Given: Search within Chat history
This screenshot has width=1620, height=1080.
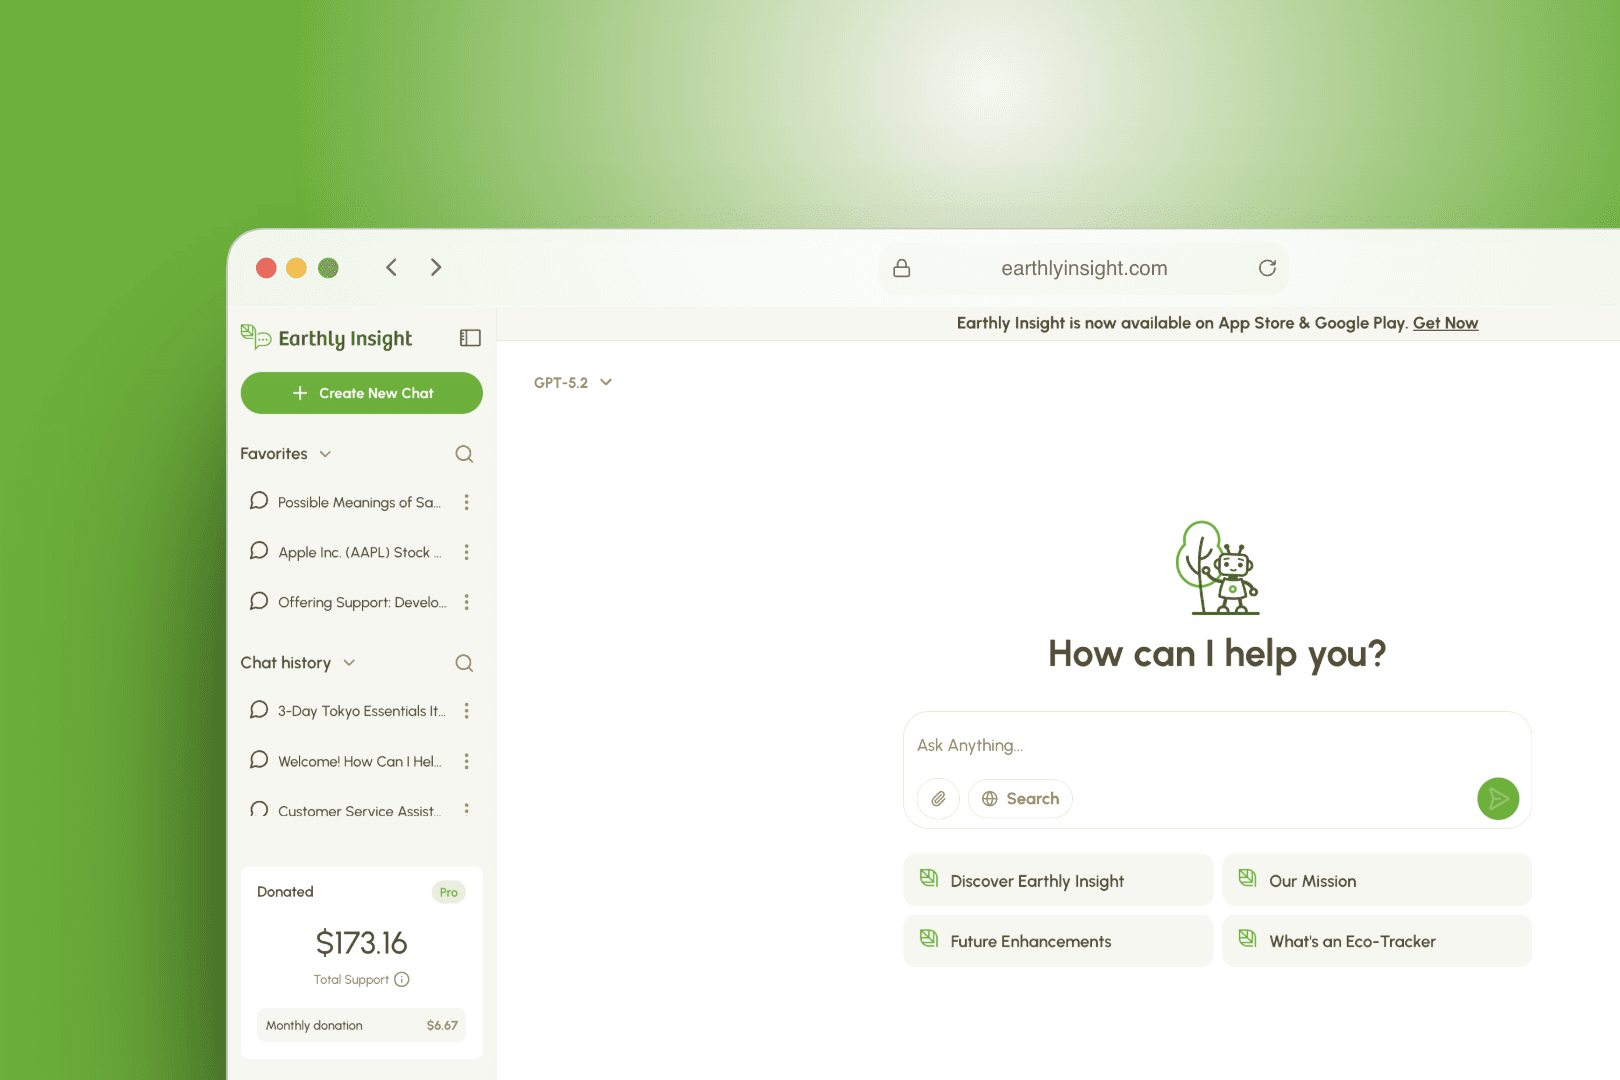Looking at the screenshot, I should (x=464, y=663).
